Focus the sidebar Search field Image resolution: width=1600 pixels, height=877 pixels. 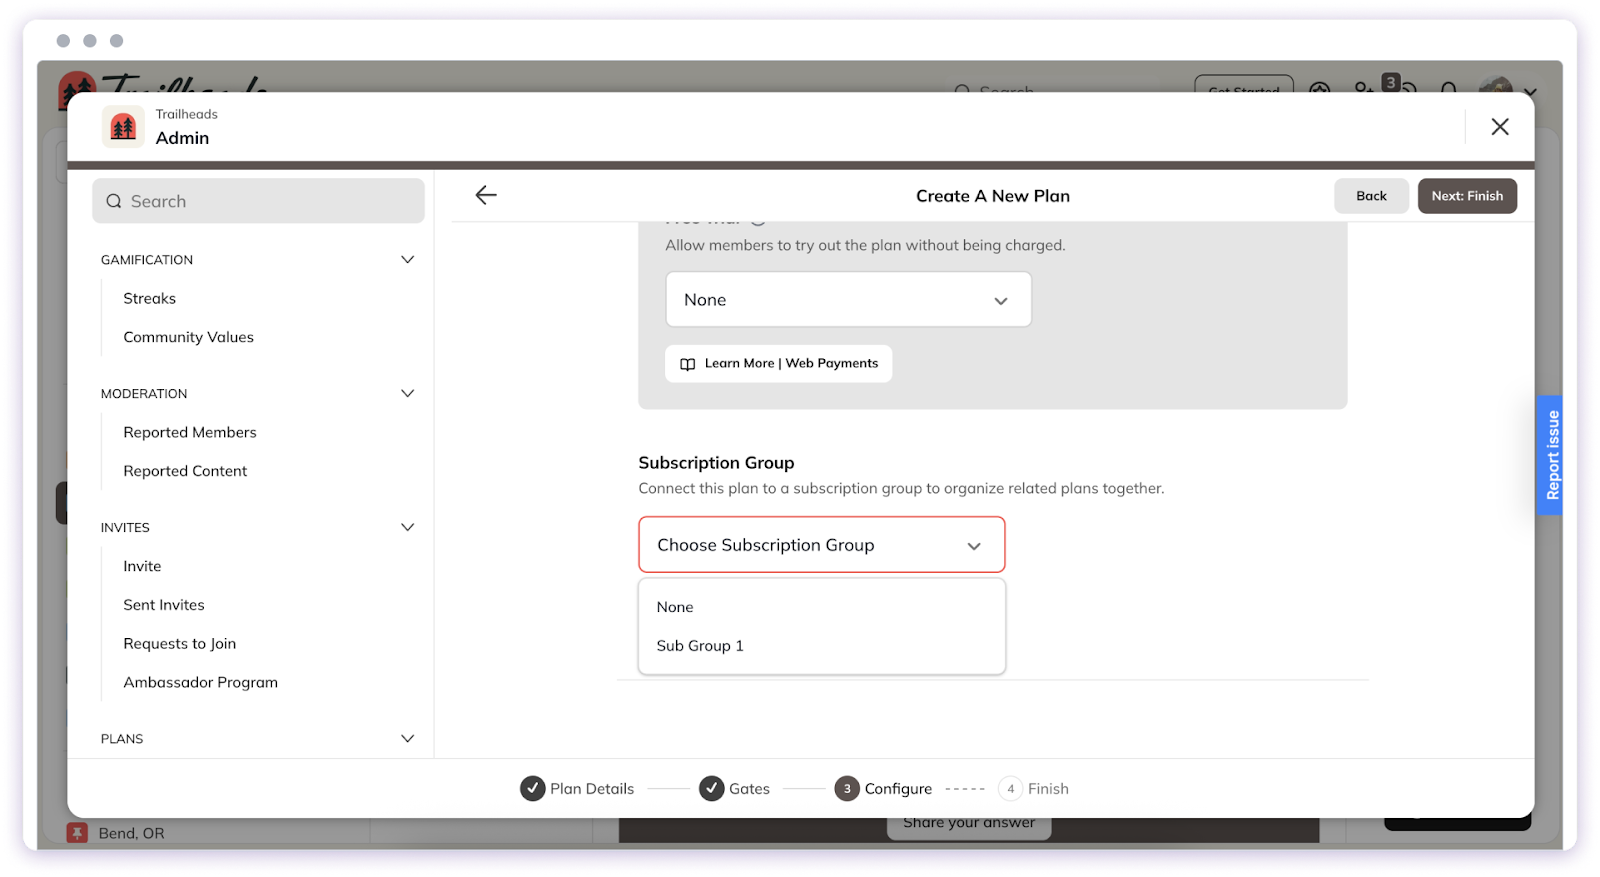point(258,201)
